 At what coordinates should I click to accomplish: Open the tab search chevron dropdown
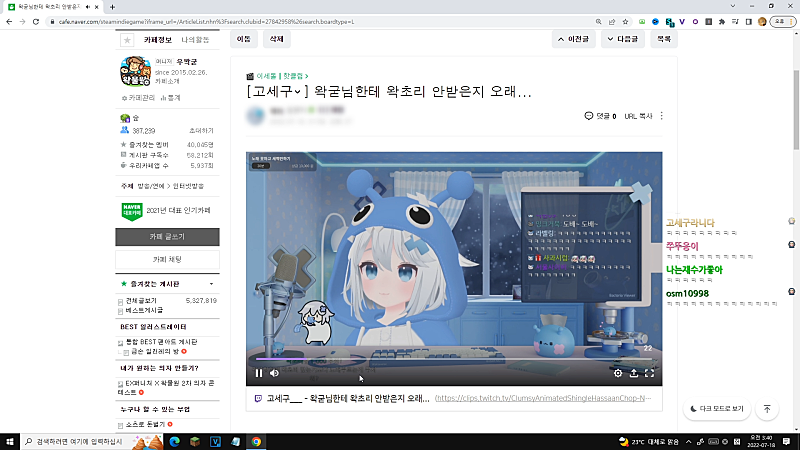[x=733, y=6]
